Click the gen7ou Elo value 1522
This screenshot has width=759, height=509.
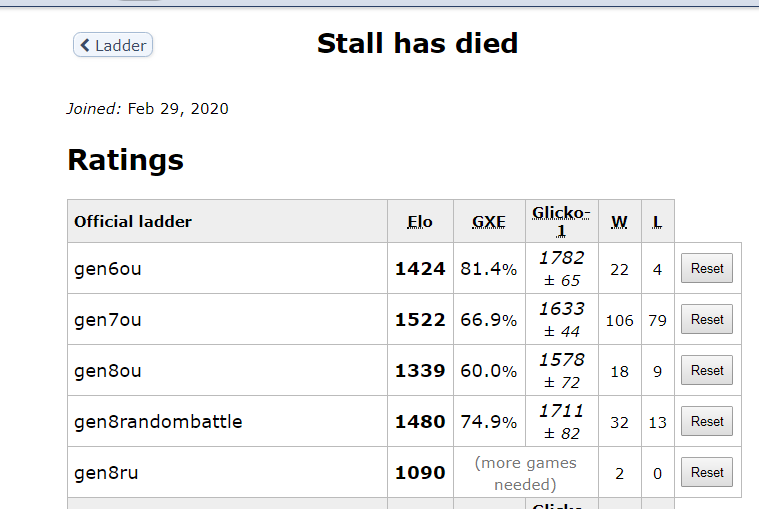tap(420, 320)
